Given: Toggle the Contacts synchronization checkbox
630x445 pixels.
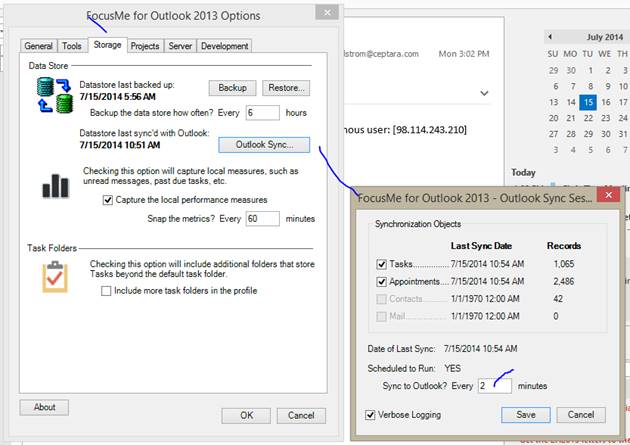Looking at the screenshot, I should [x=381, y=299].
